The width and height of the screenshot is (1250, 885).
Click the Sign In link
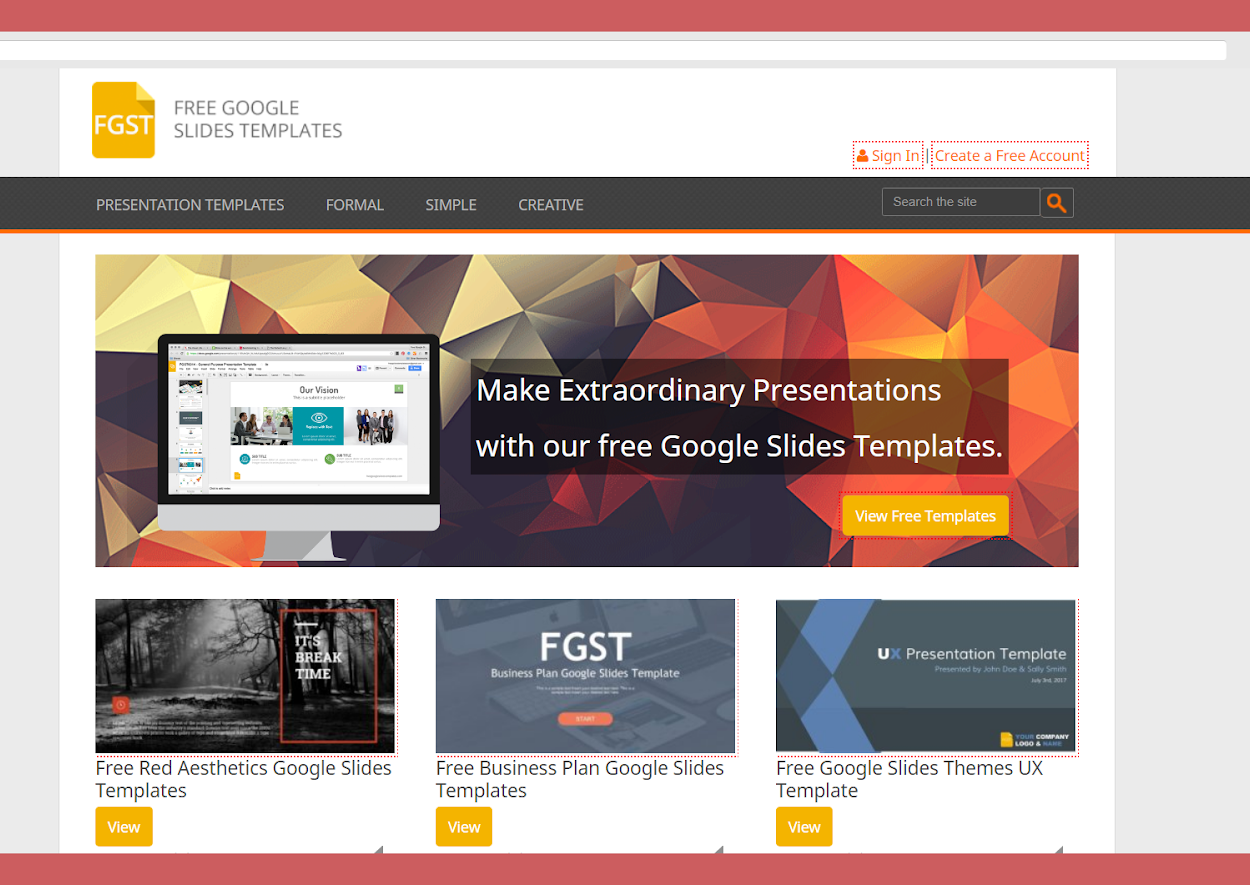click(x=888, y=156)
